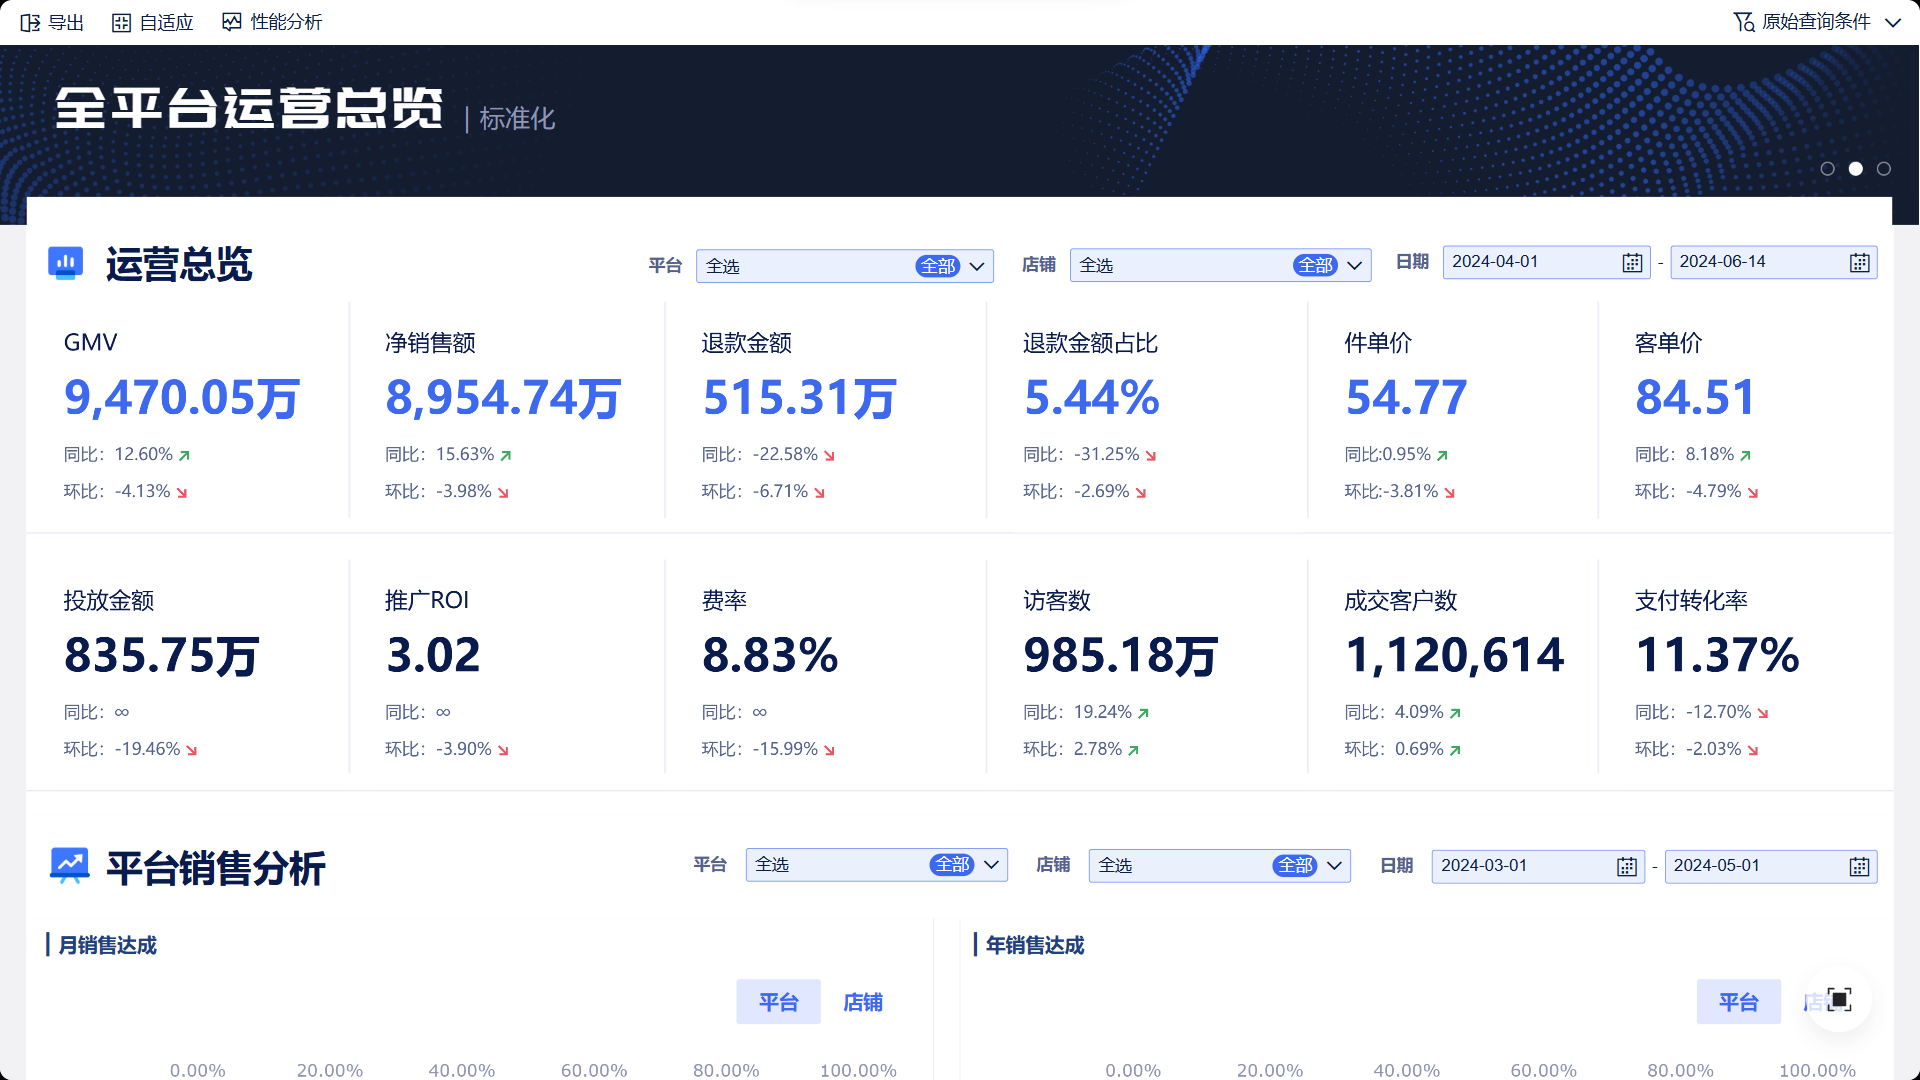Expand the 运营总览 platform (平台) dropdown
The height and width of the screenshot is (1080, 1920).
(977, 266)
